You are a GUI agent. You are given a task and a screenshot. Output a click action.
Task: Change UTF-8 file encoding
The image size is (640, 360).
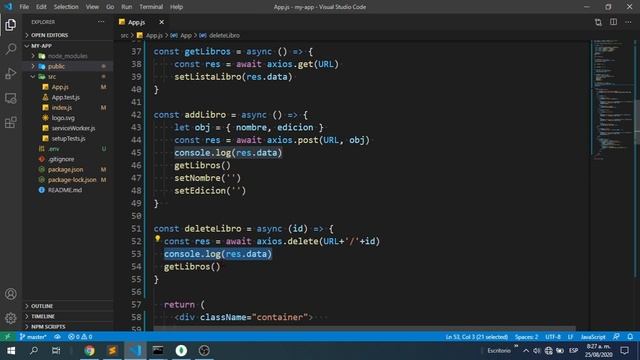pyautogui.click(x=553, y=337)
